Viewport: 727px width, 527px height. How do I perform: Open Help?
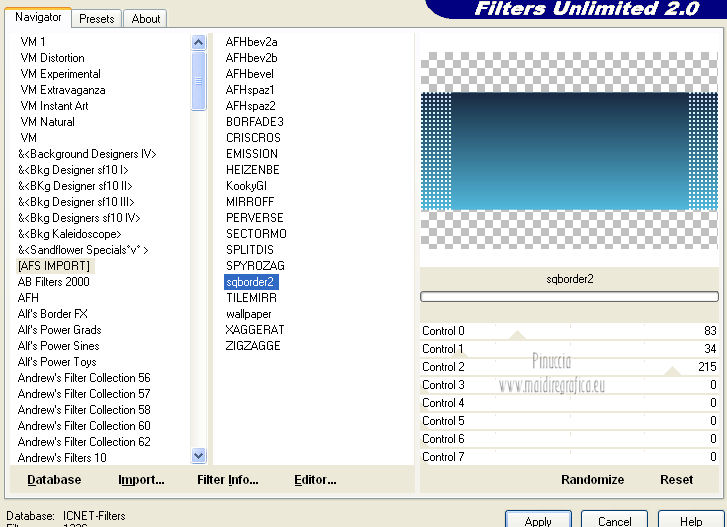tap(691, 520)
